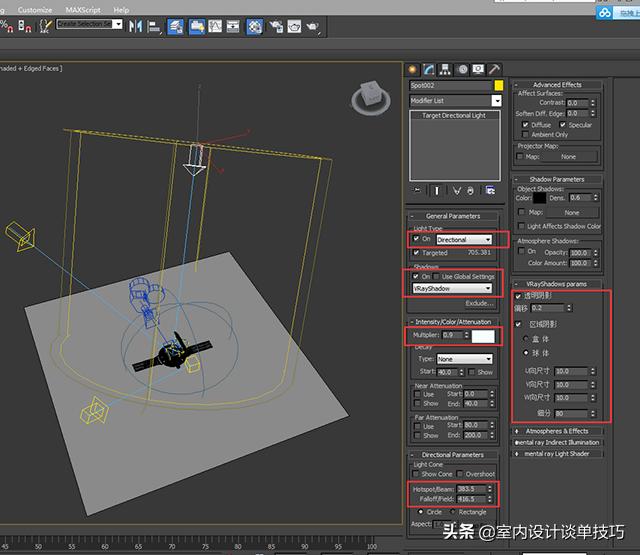Open the Customize menu

[35, 10]
